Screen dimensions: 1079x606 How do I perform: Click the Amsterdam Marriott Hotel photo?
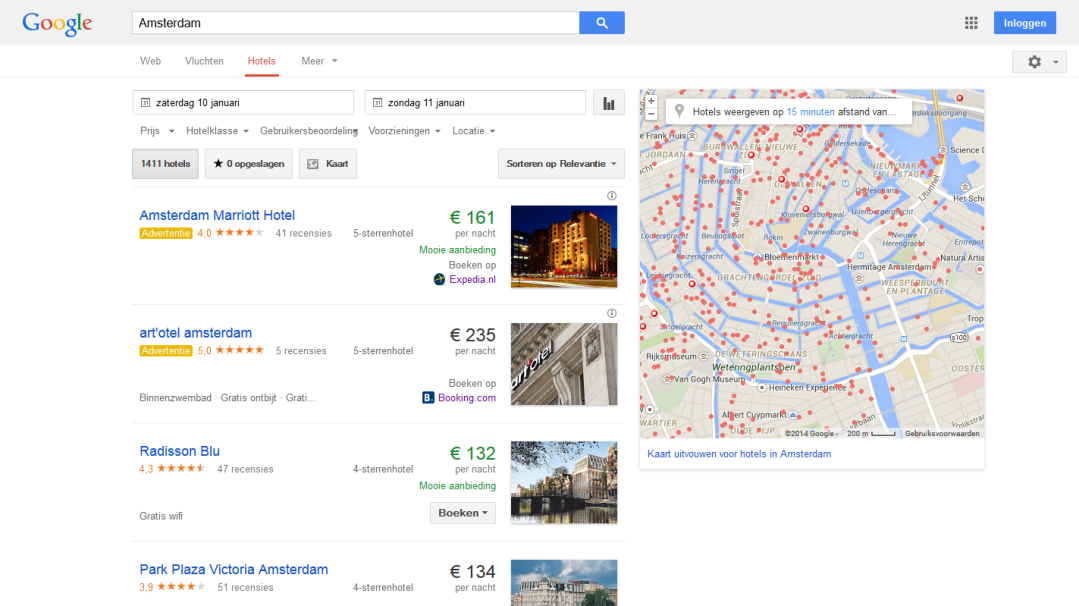click(564, 246)
